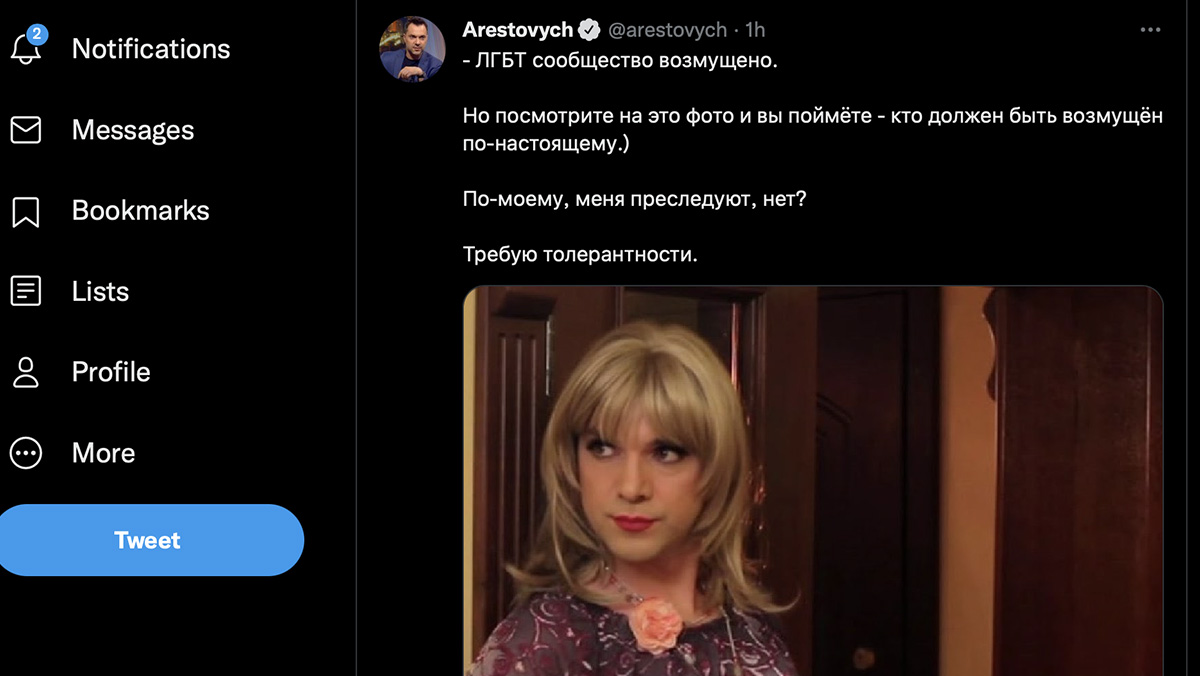The image size is (1200, 676).
Task: Click the Bookmarks ribbon icon
Action: pyautogui.click(x=25, y=211)
